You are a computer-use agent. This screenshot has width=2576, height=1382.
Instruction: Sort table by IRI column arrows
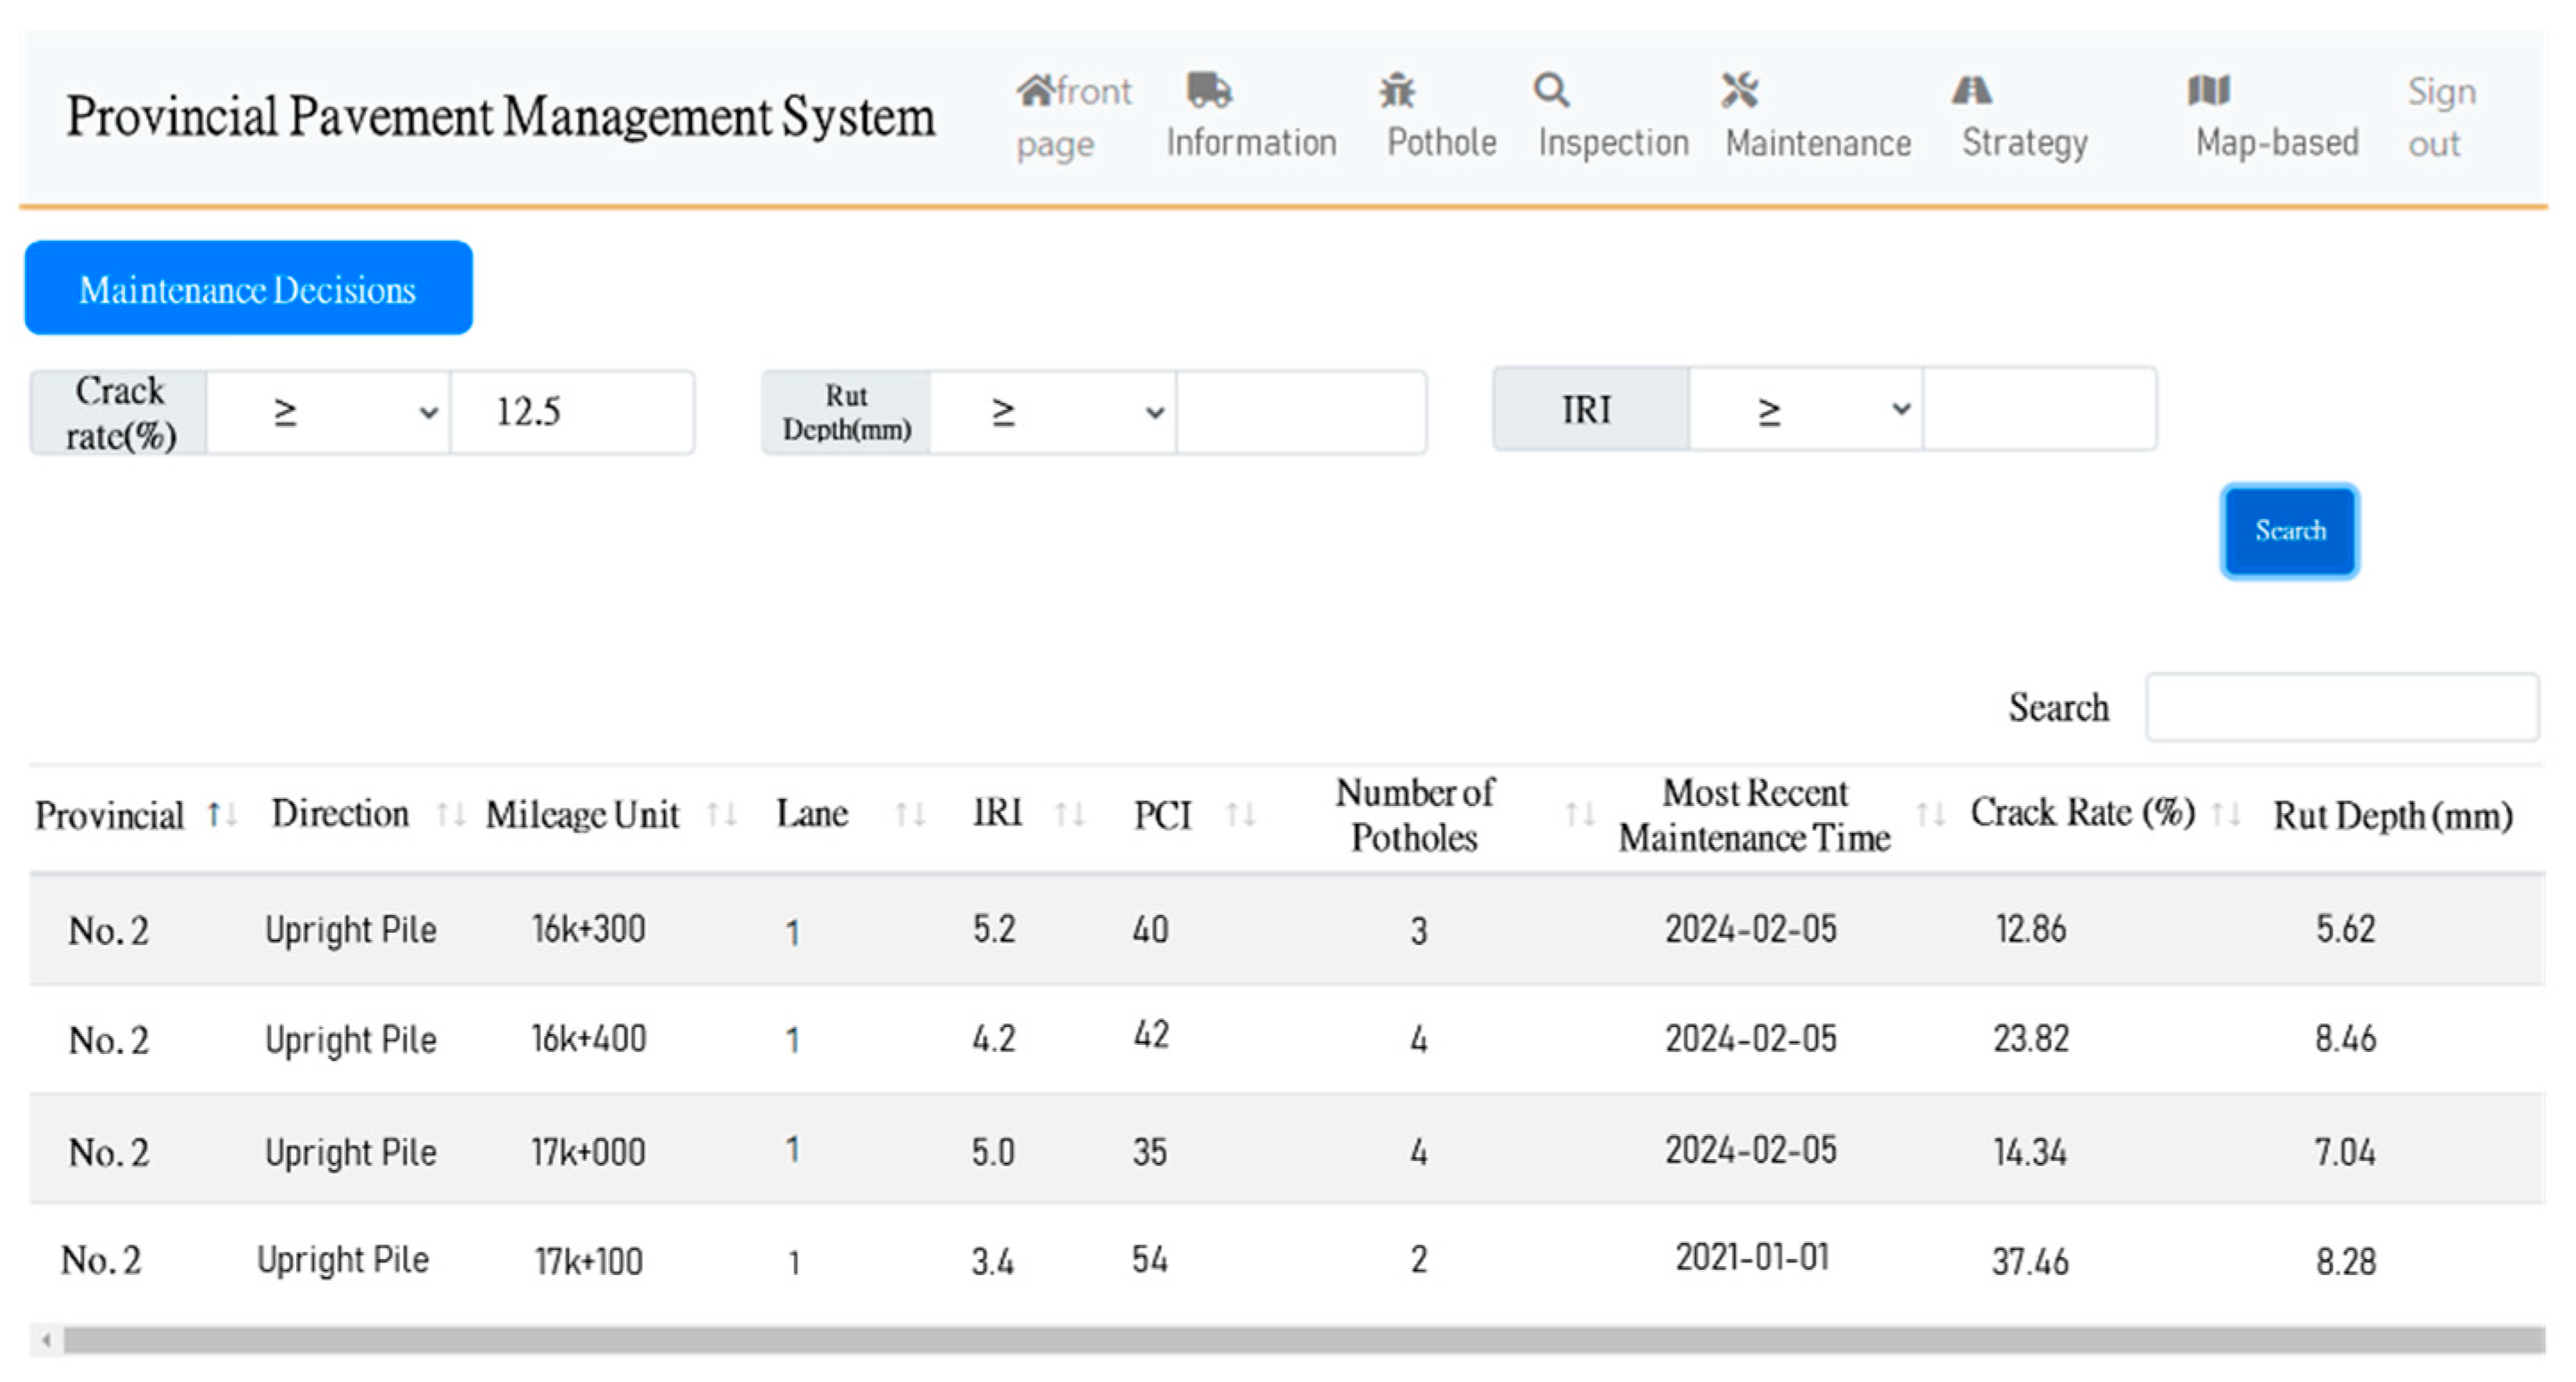(1069, 815)
